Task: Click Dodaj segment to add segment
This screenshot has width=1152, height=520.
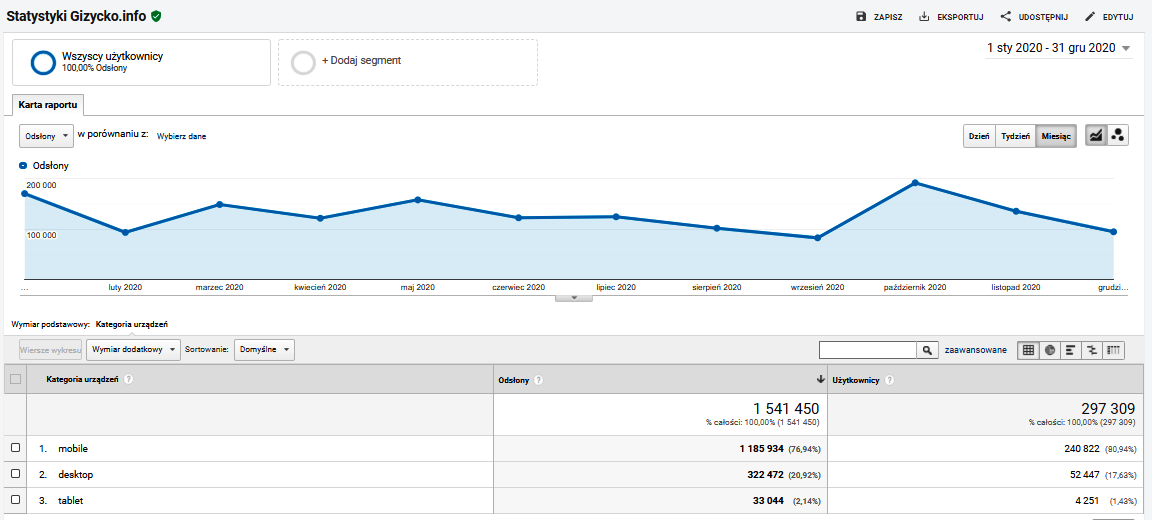Action: (x=407, y=61)
